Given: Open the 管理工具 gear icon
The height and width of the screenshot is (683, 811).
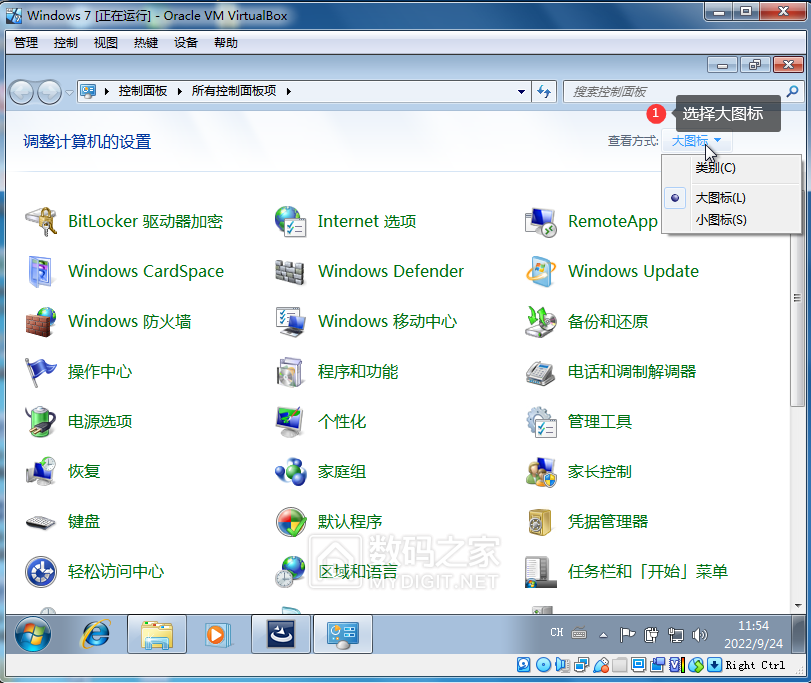Looking at the screenshot, I should 541,422.
